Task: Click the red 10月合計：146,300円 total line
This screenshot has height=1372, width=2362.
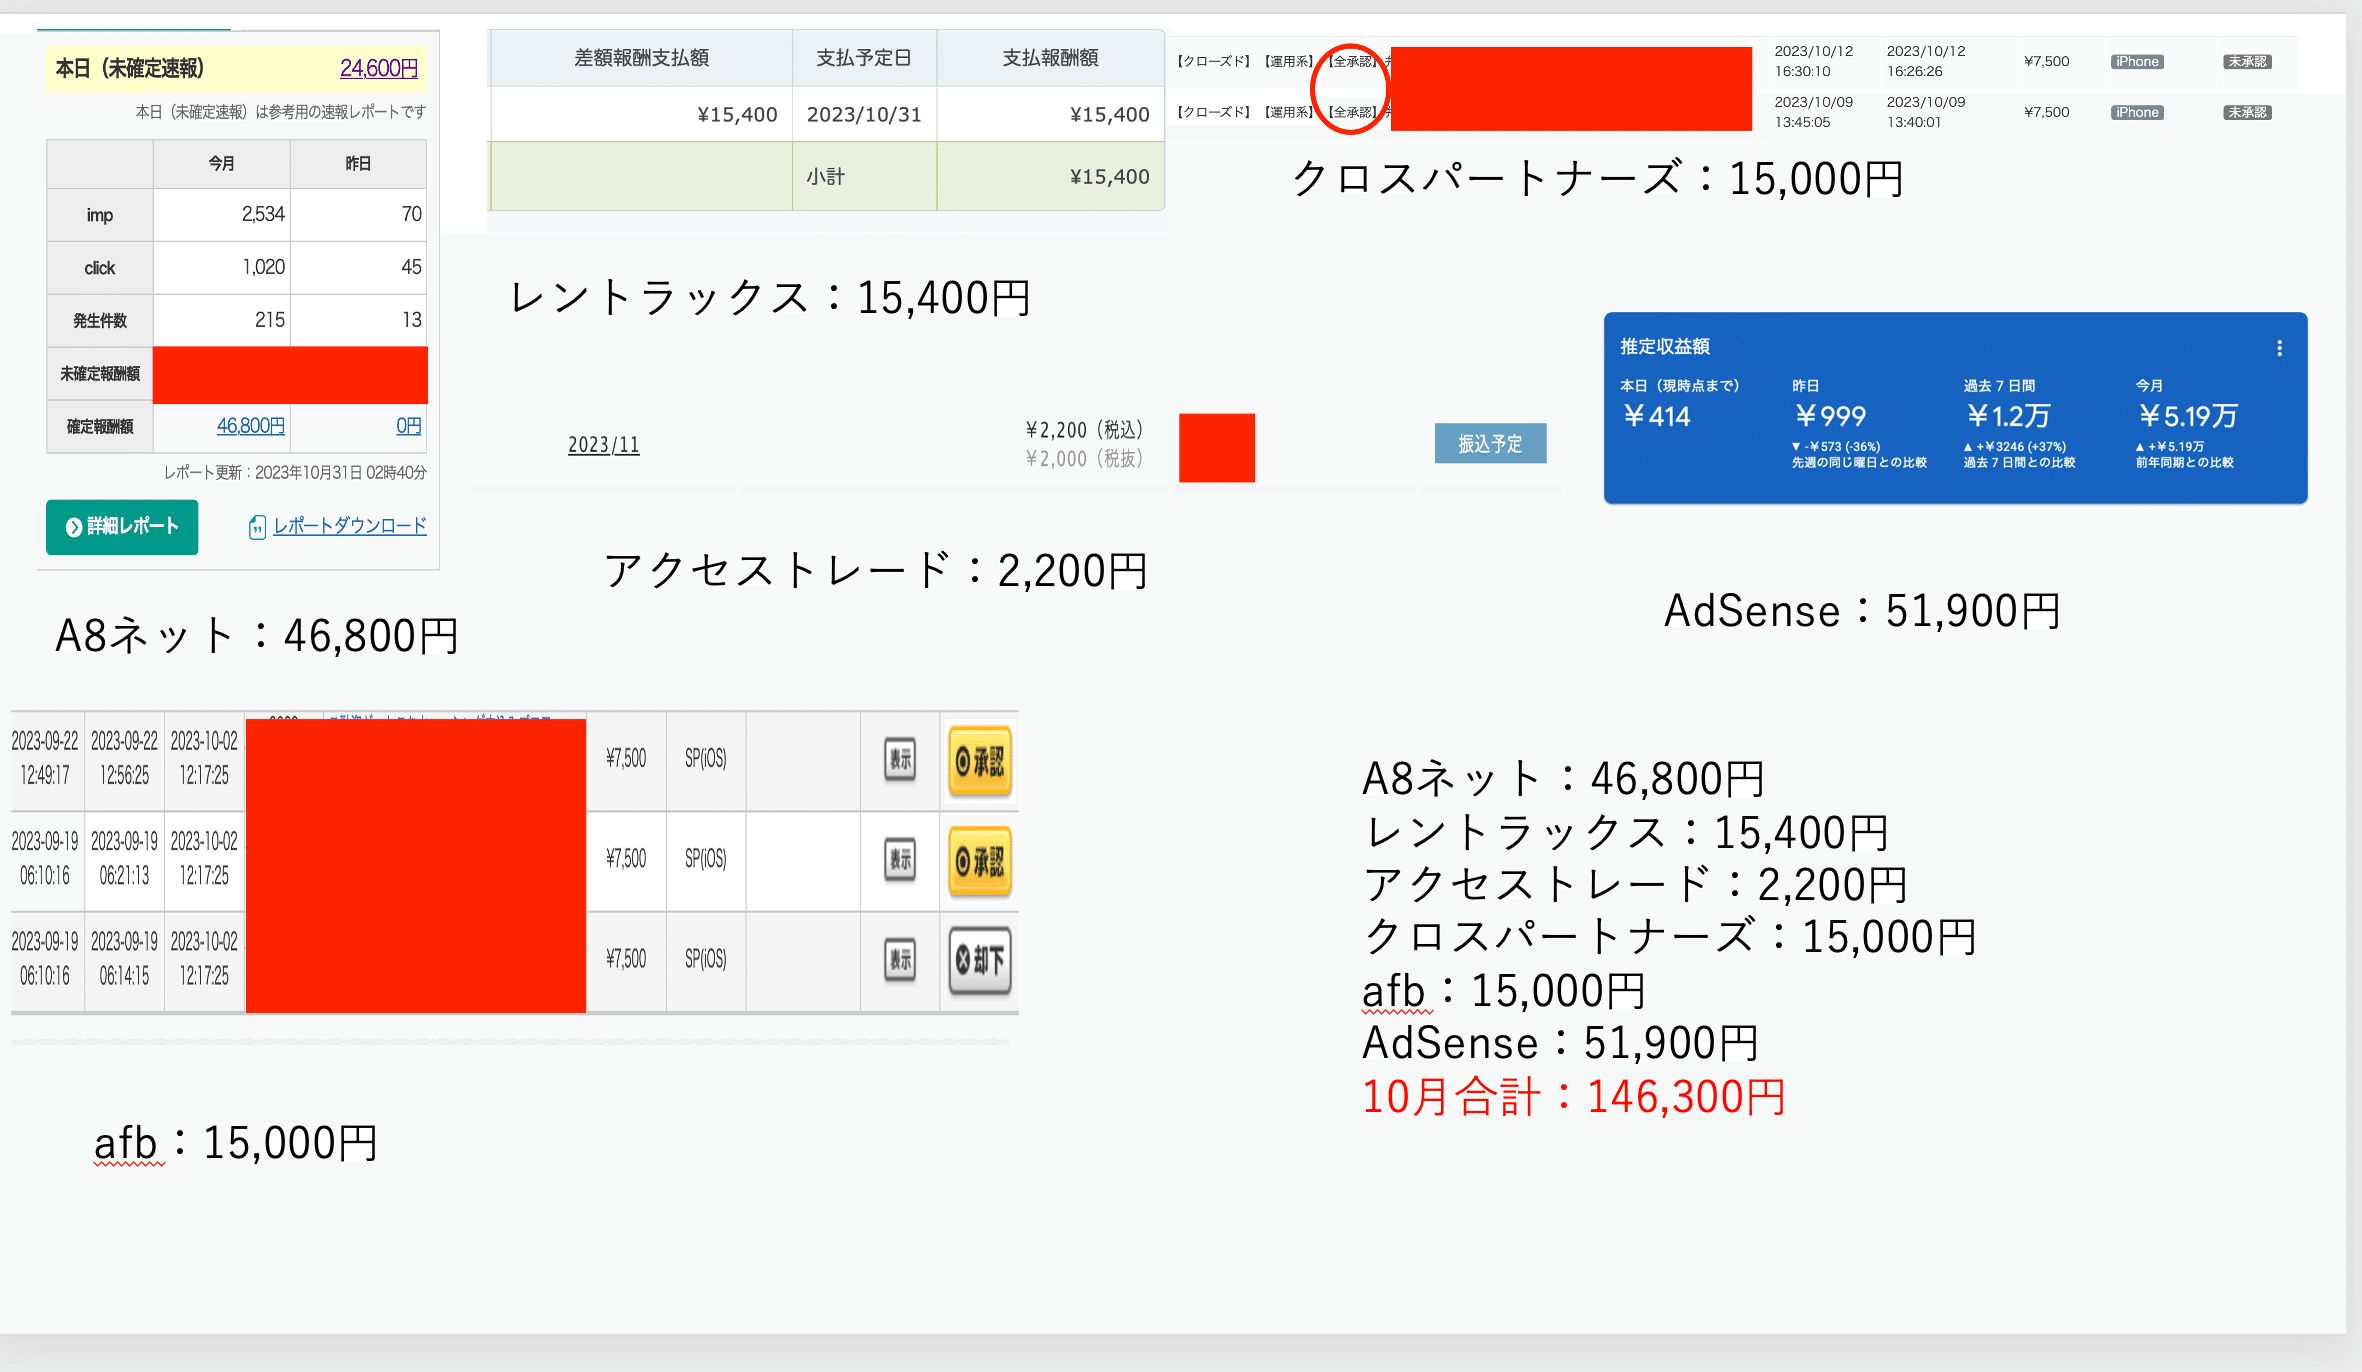Action: (1574, 1097)
